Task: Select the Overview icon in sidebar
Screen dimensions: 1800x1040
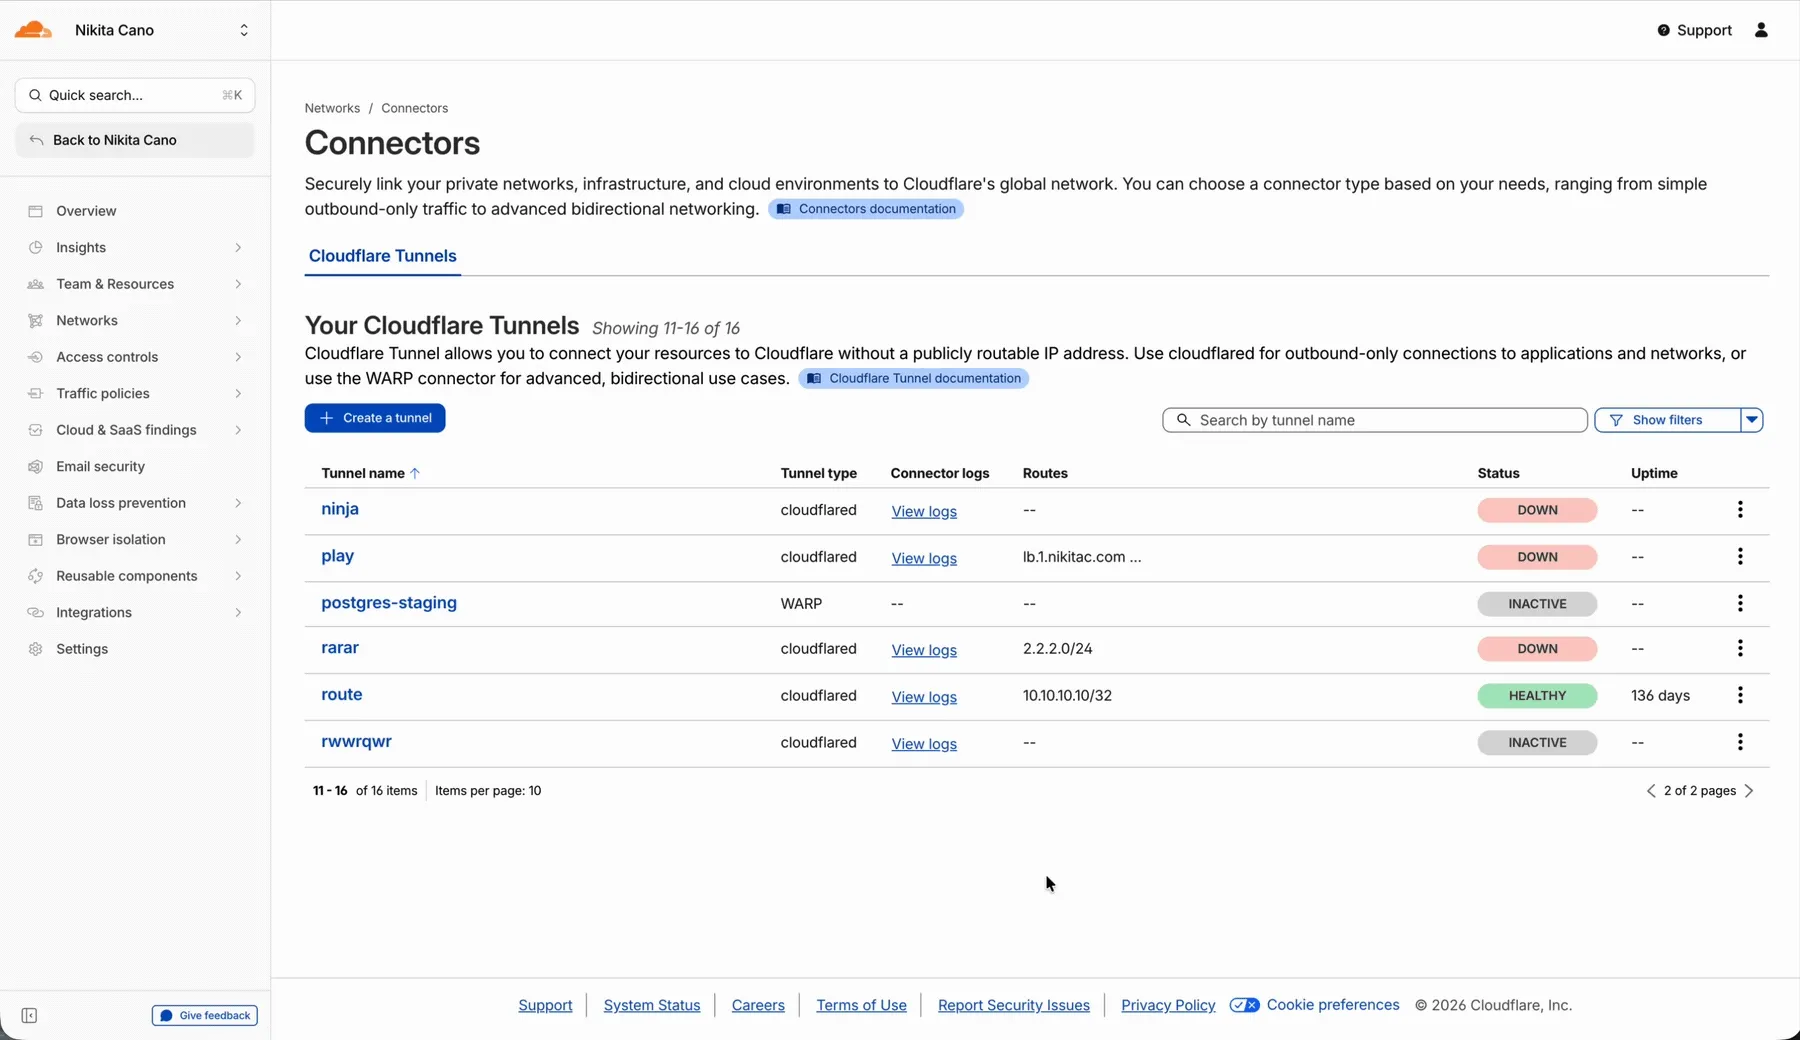Action: [x=36, y=211]
